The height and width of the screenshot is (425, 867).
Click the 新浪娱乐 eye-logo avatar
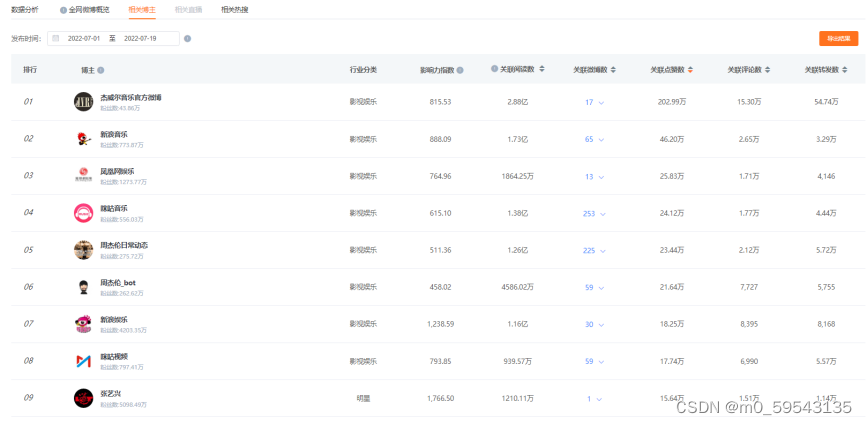83,324
